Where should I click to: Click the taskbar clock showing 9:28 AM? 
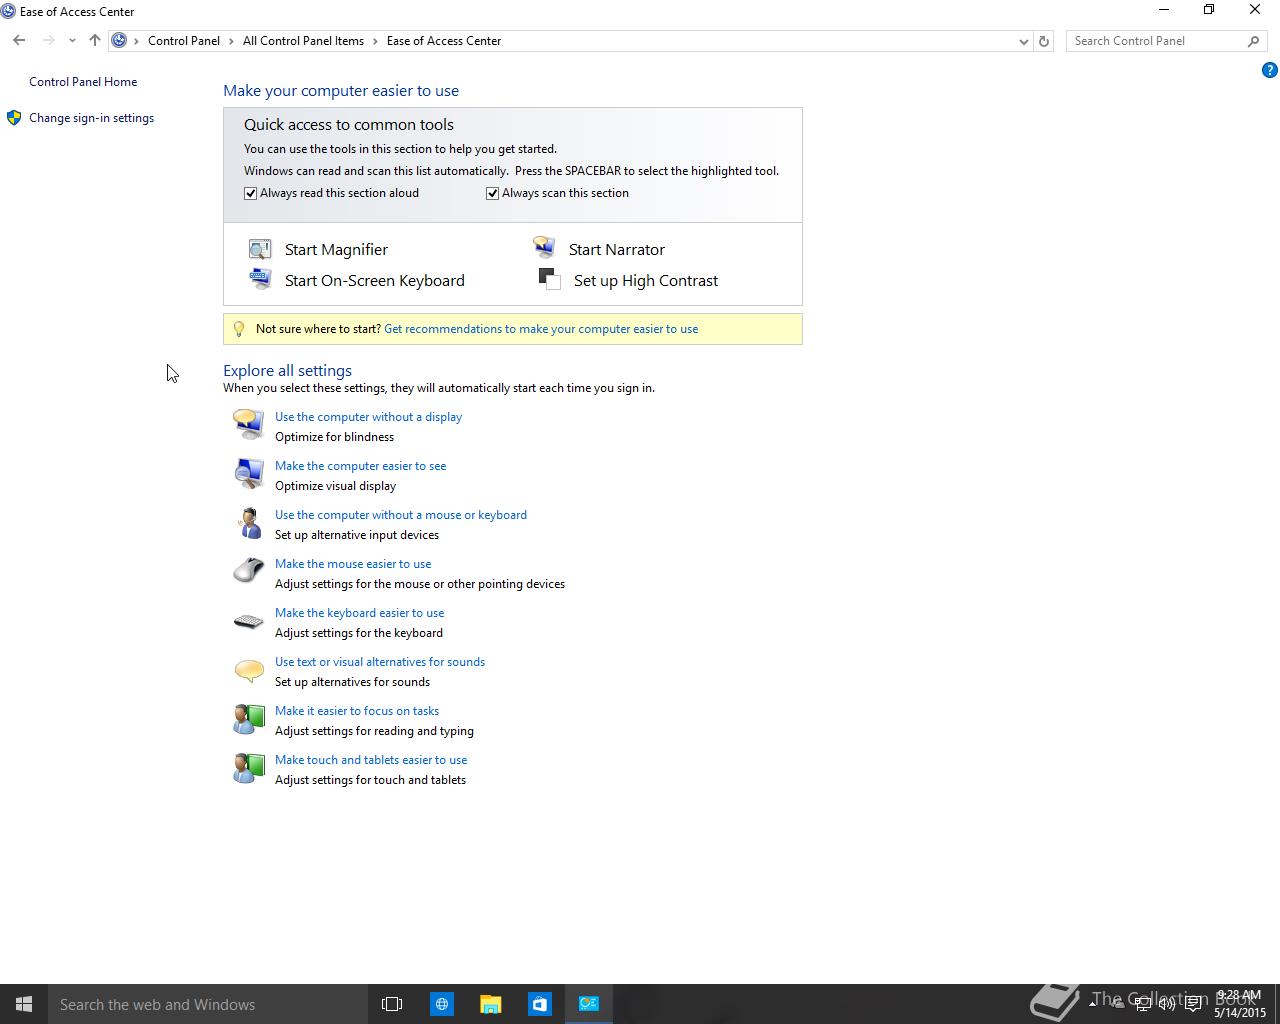click(x=1240, y=1004)
